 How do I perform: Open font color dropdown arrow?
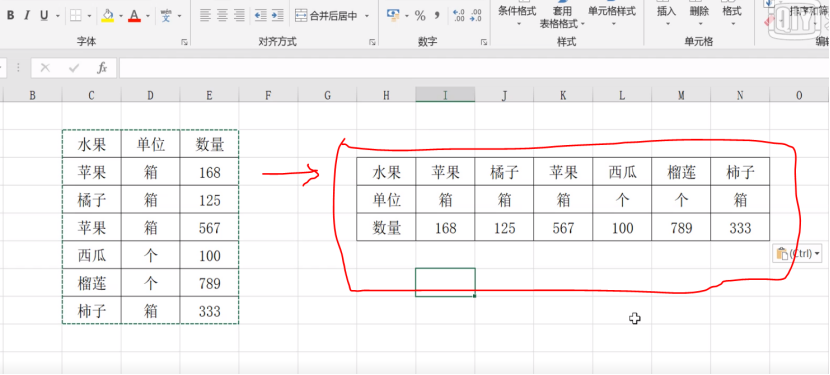coord(148,16)
